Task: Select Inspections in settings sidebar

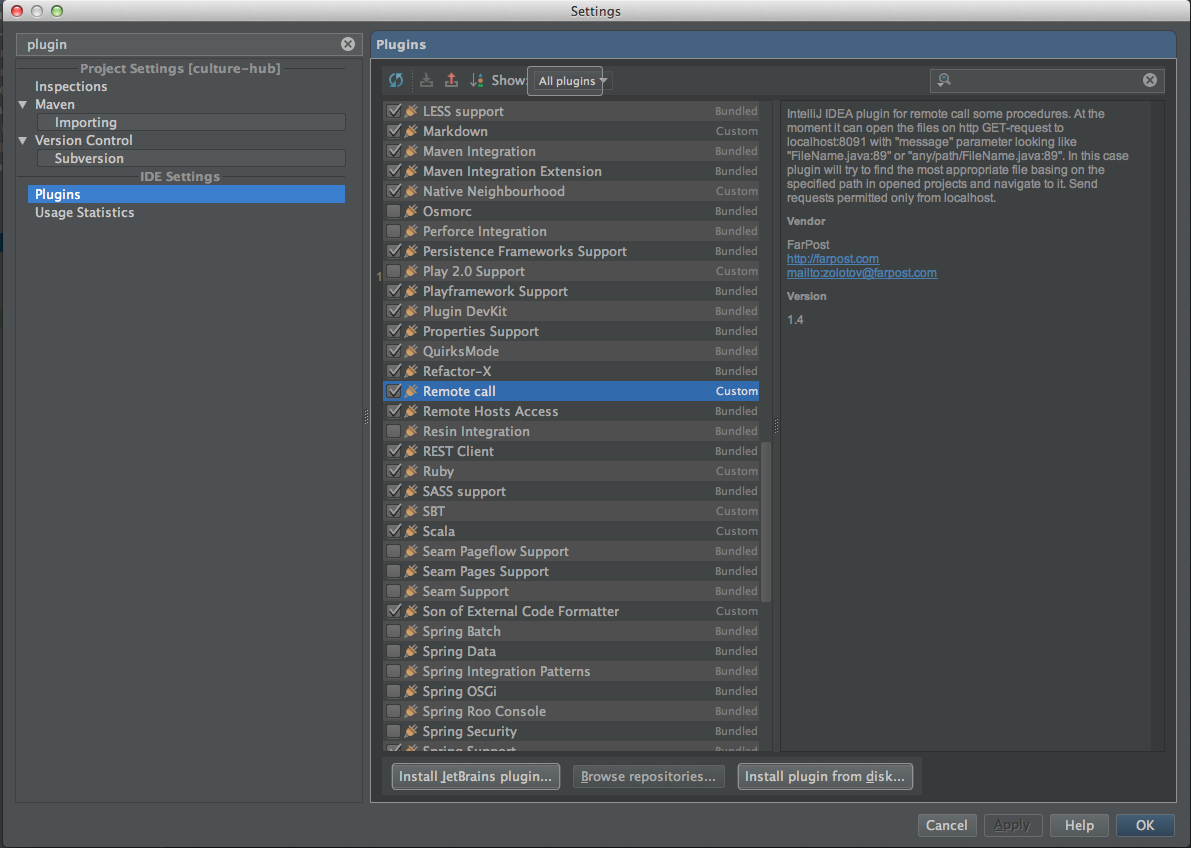Action: tap(71, 86)
